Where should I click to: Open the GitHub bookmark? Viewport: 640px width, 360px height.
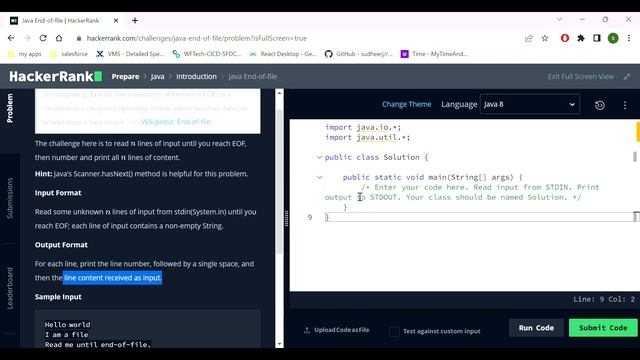358,54
